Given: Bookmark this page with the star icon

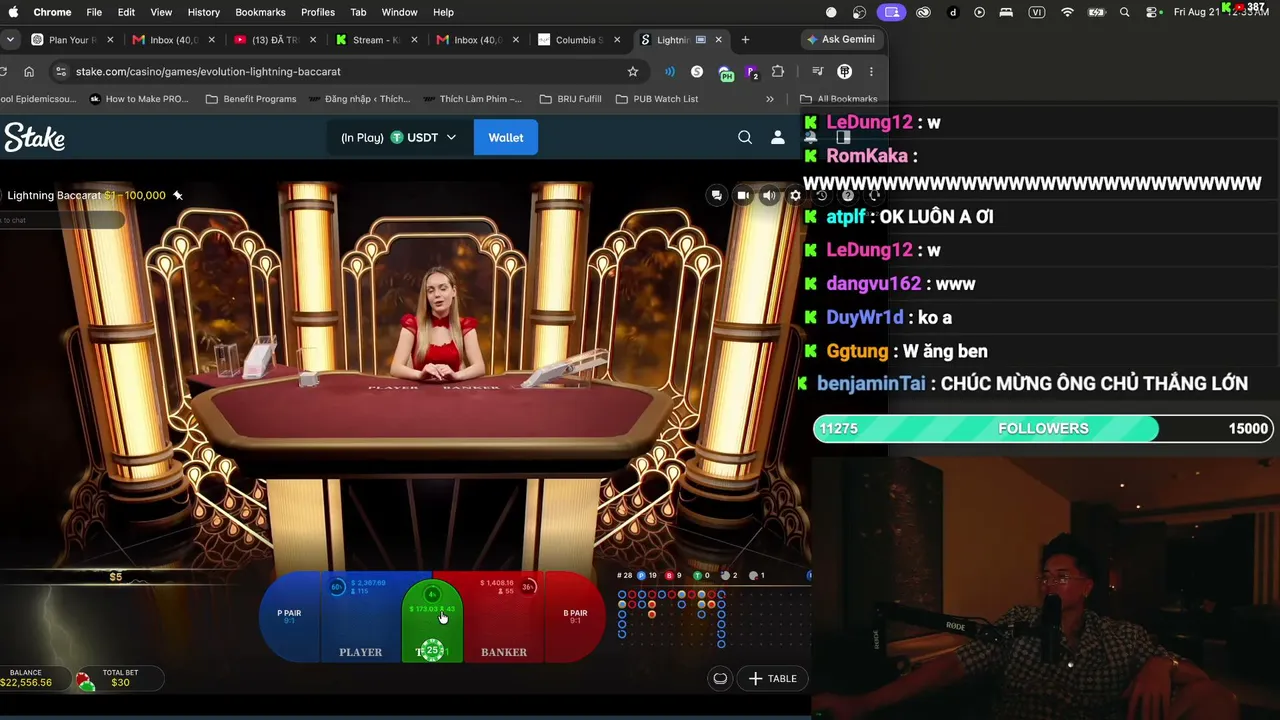Looking at the screenshot, I should (633, 71).
